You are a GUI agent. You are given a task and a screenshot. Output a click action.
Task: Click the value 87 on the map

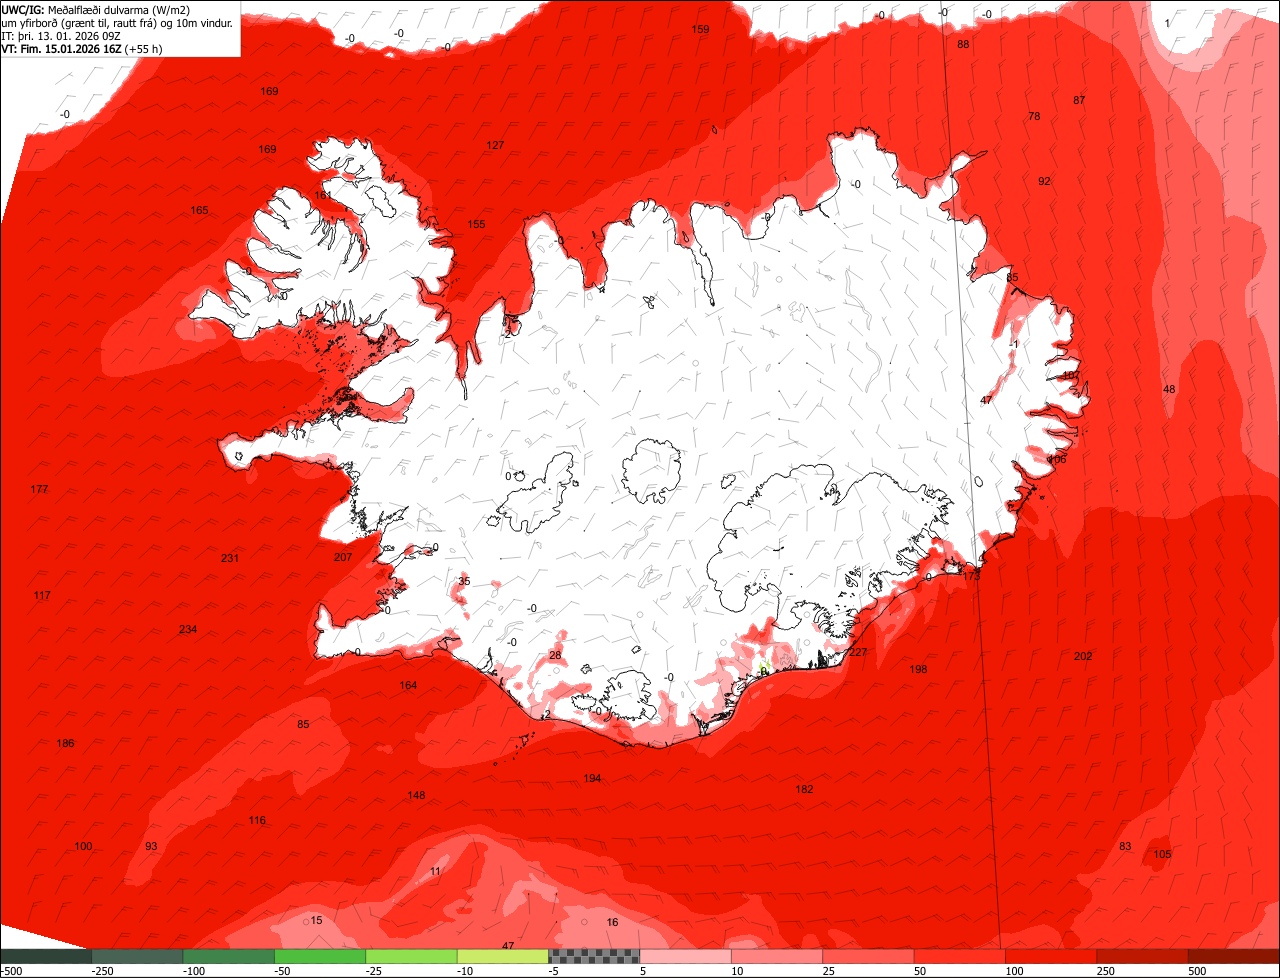pos(1079,100)
